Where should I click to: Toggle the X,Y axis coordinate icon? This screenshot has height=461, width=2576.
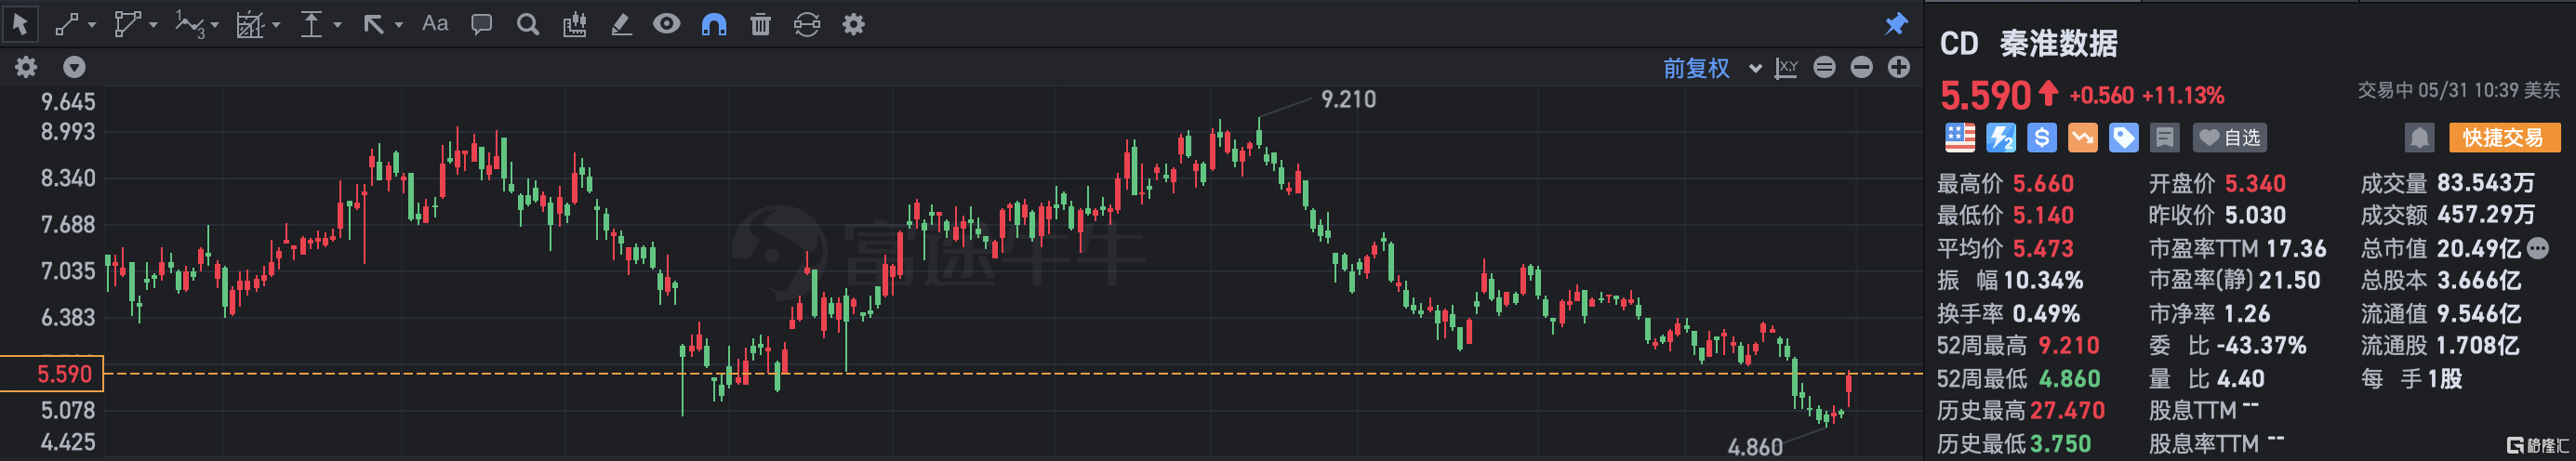coord(1786,68)
